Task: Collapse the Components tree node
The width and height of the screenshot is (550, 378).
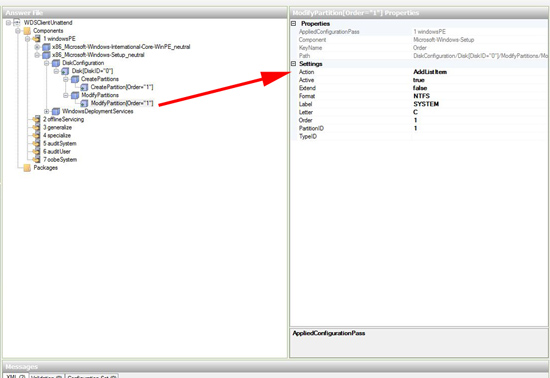Action: [18, 31]
